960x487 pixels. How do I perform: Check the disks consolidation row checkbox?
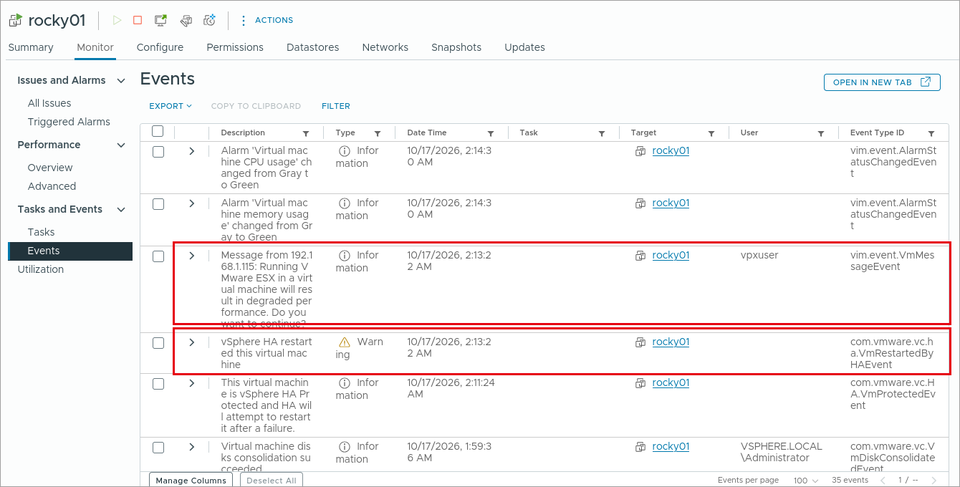(x=158, y=447)
